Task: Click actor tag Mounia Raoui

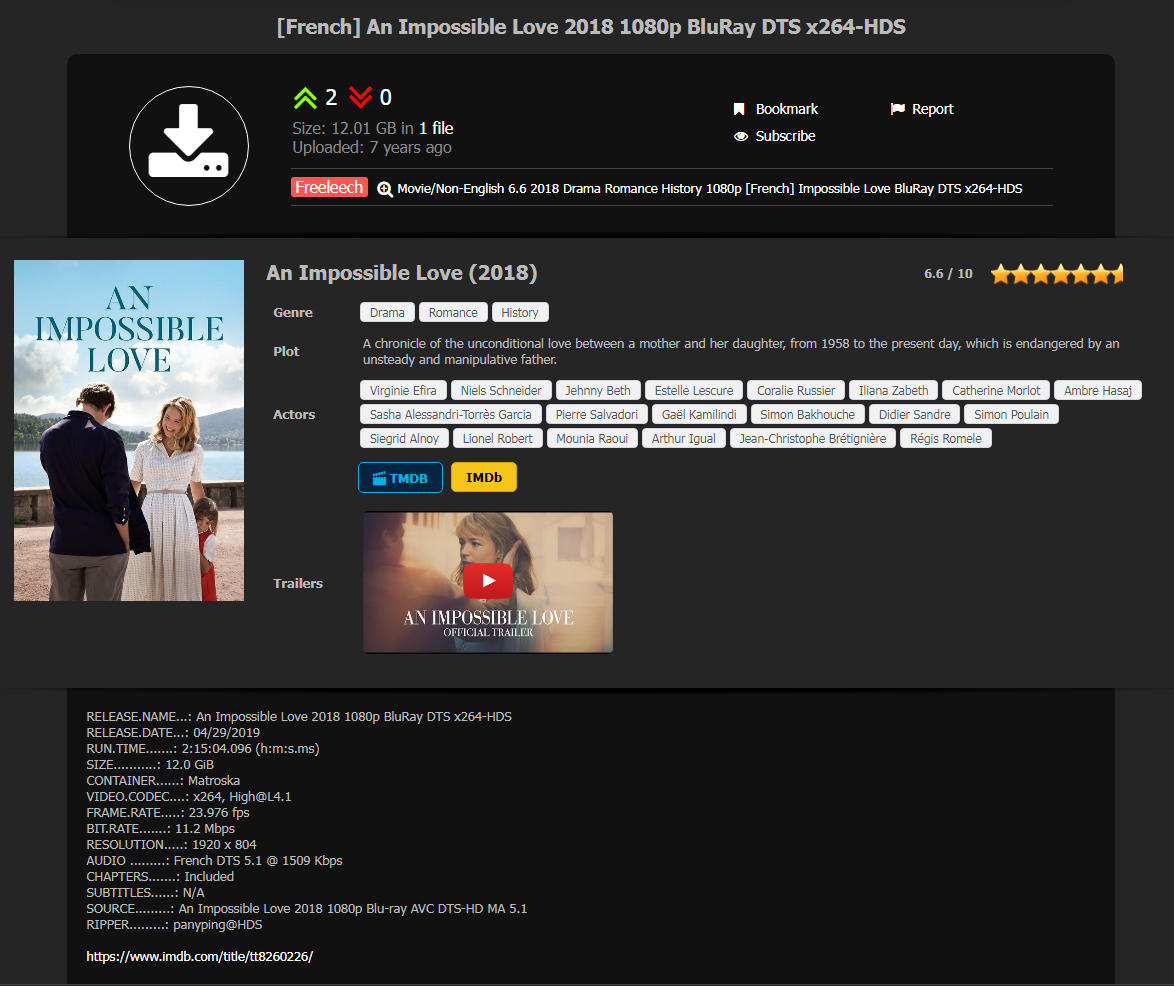Action: (592, 438)
